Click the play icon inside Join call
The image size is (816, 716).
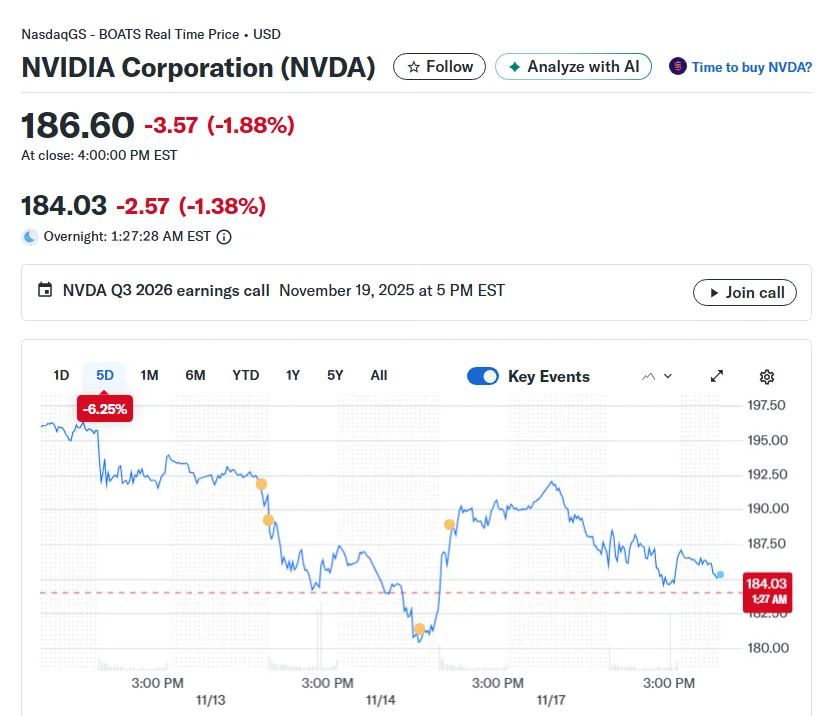pos(716,292)
